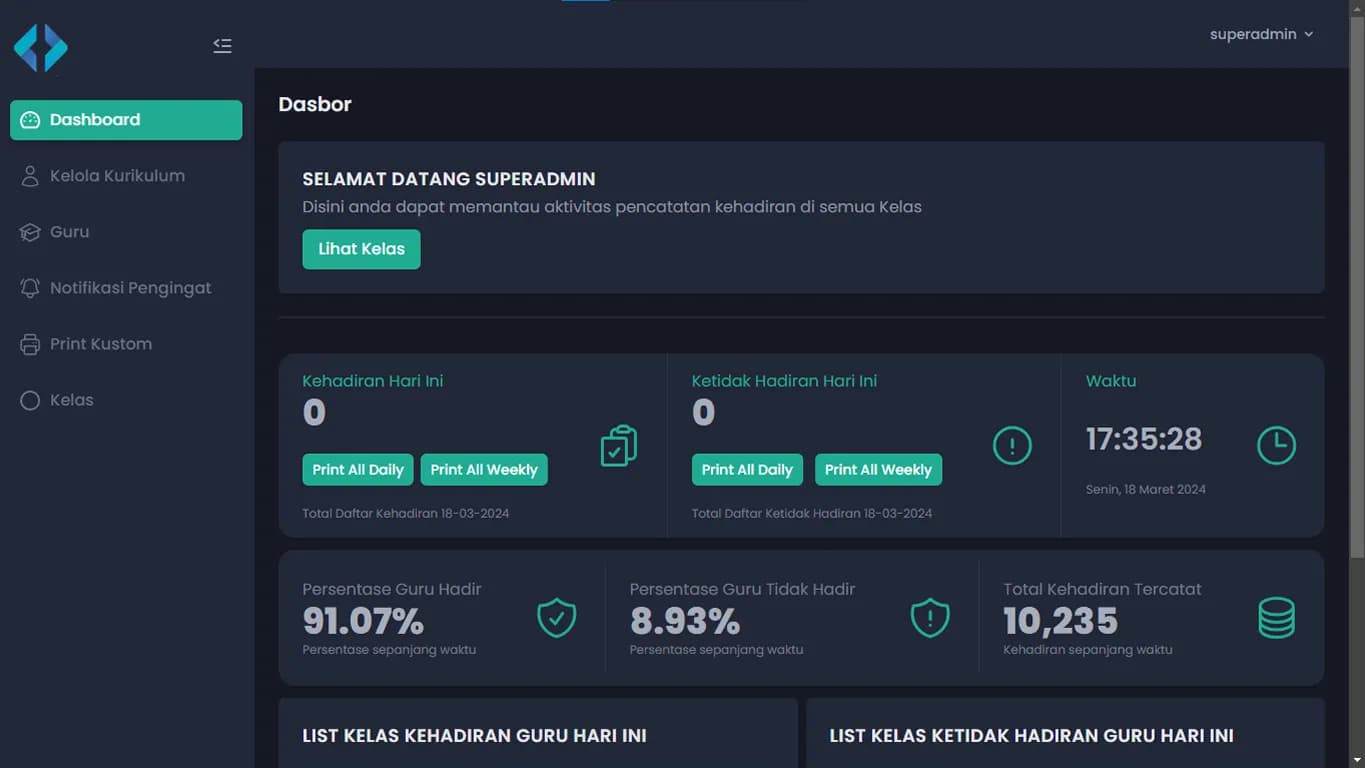1365x768 pixels.
Task: Open the superadmin user dropdown
Action: 1260,34
